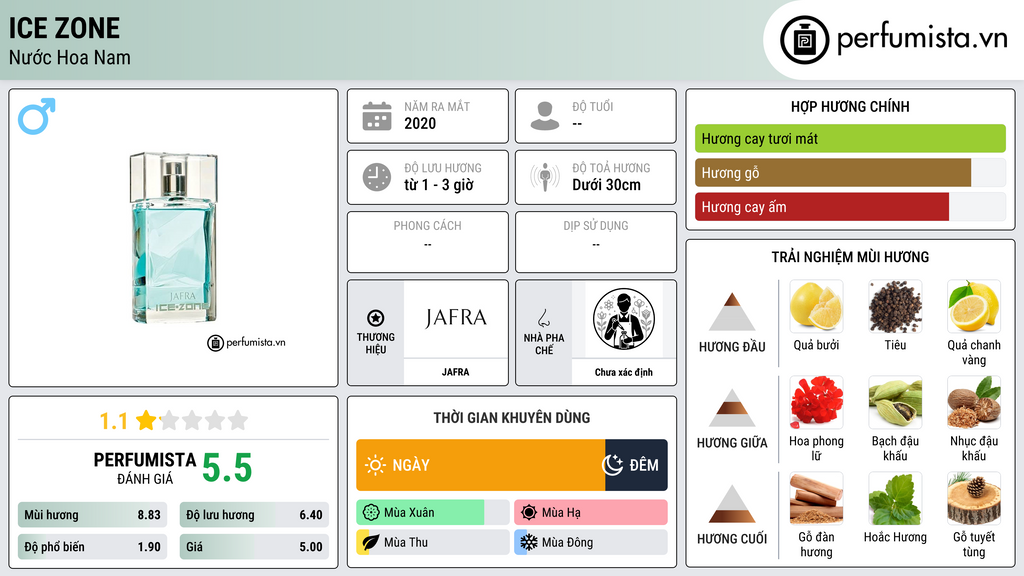
Task: Open the JAFRA brand name caption
Action: (x=455, y=372)
